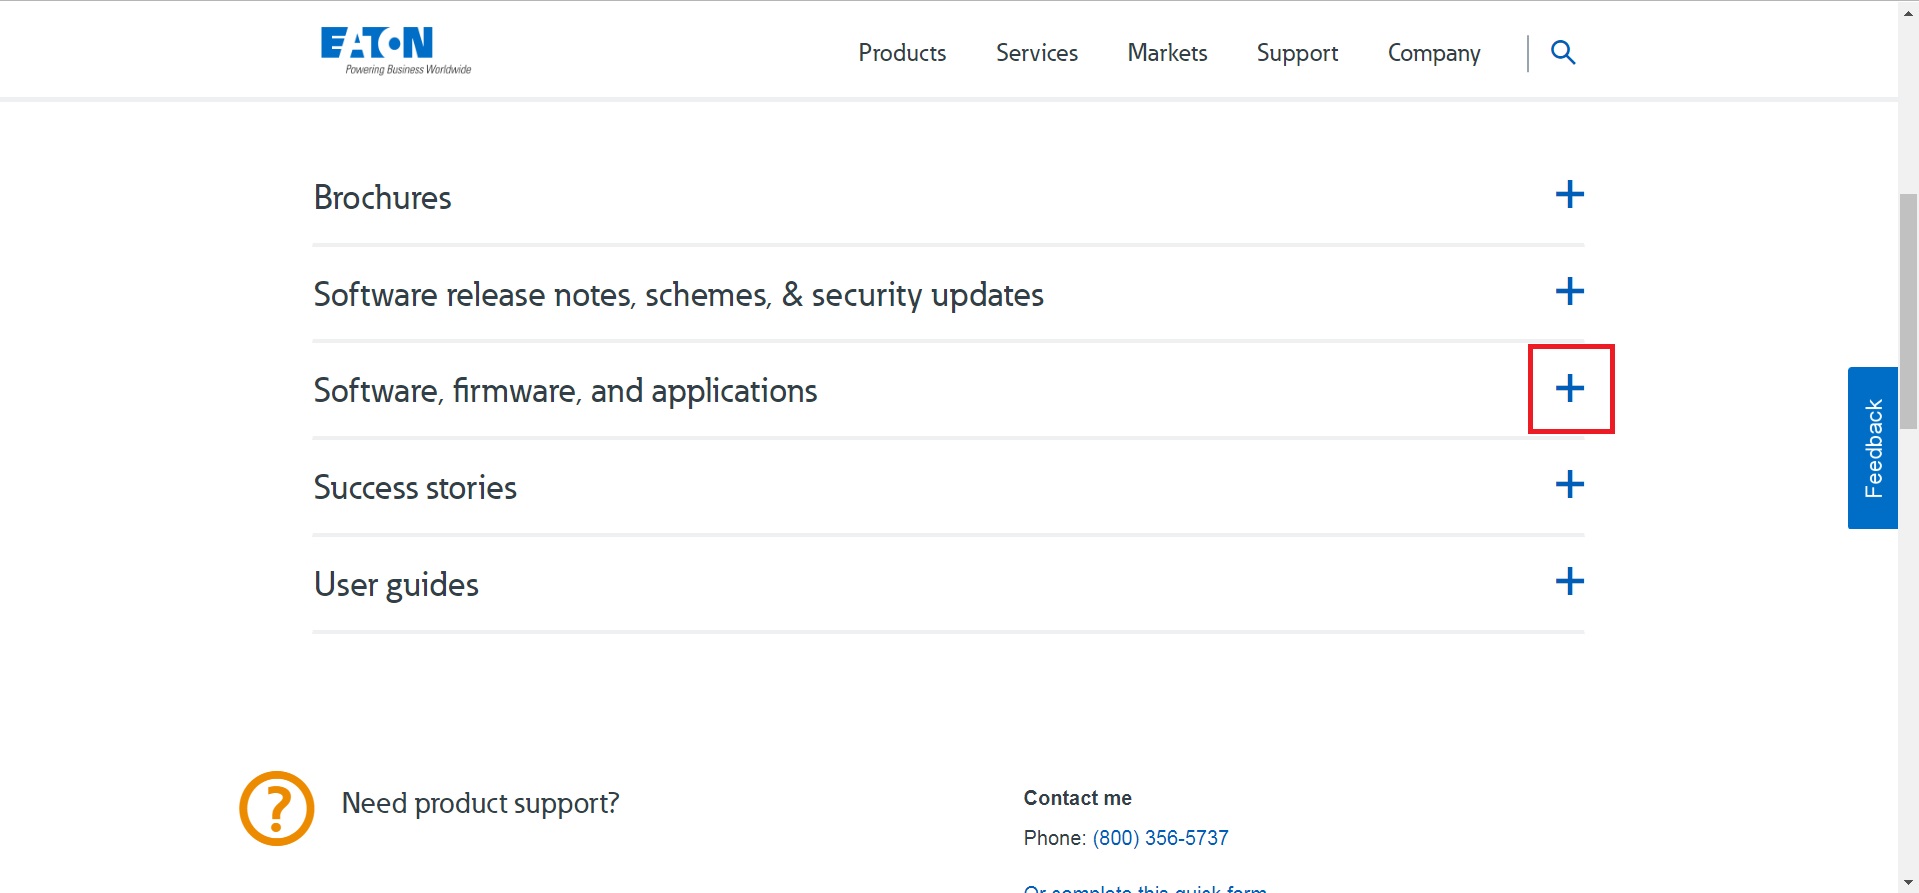Open the Company menu
Screen dimensions: 1919x893
coord(1433,53)
